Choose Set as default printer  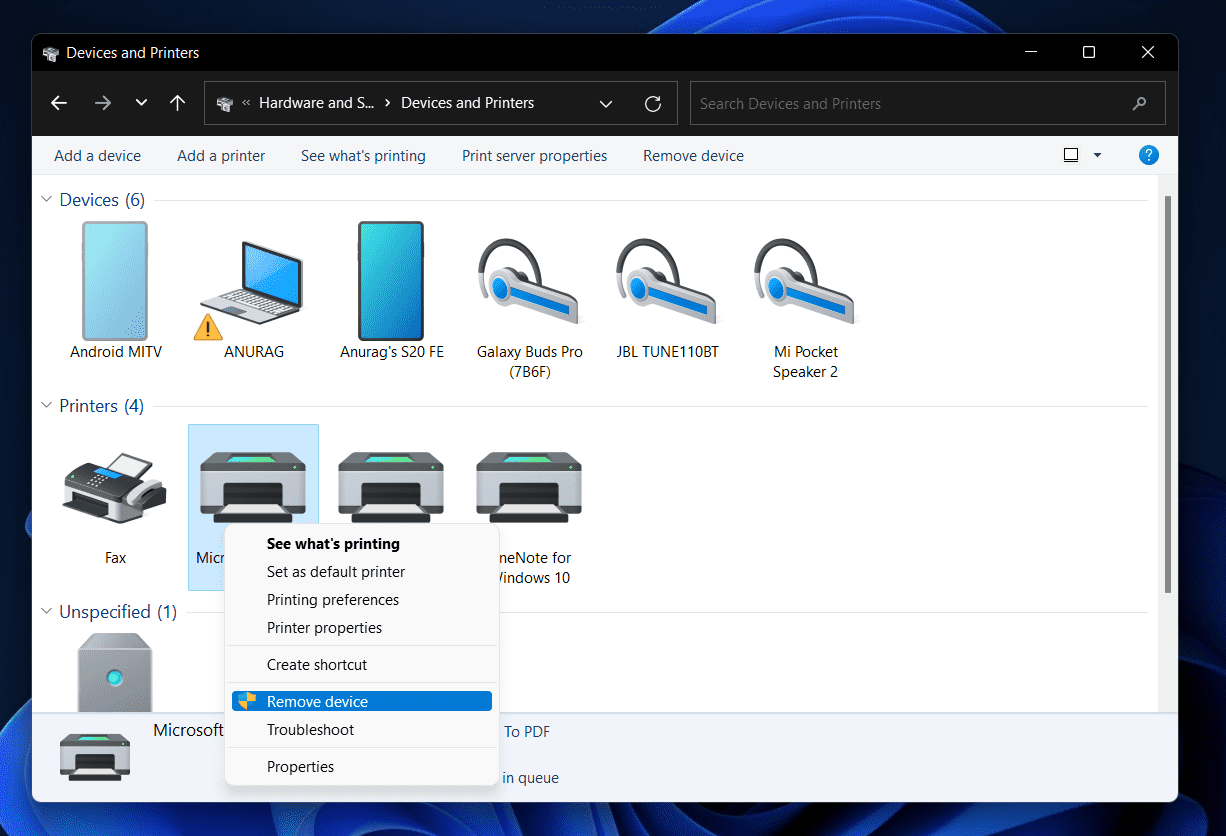(362, 572)
